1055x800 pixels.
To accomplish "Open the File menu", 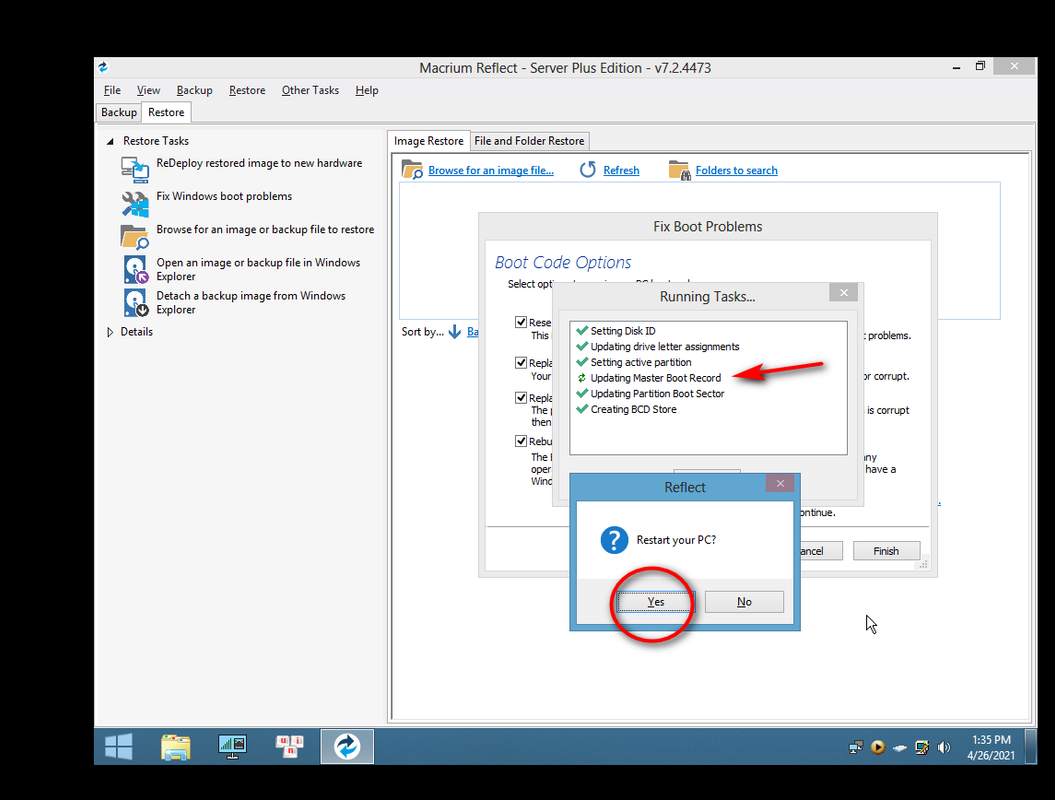I will point(112,90).
